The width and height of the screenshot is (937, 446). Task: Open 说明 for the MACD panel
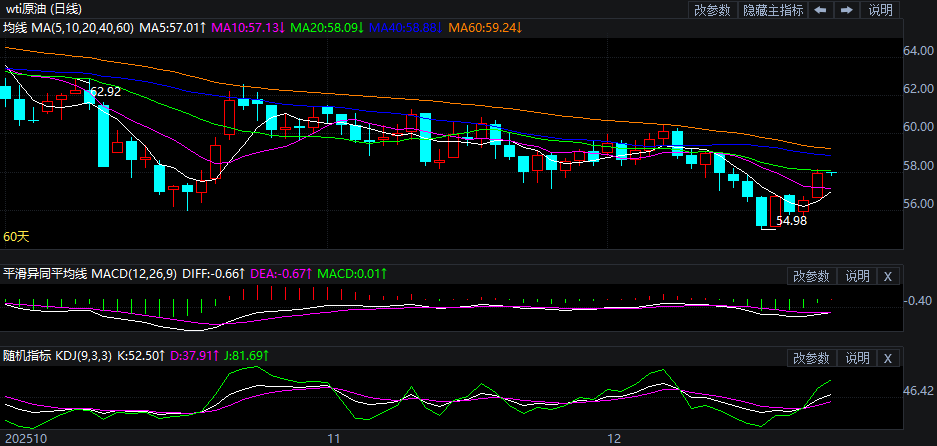(x=857, y=275)
